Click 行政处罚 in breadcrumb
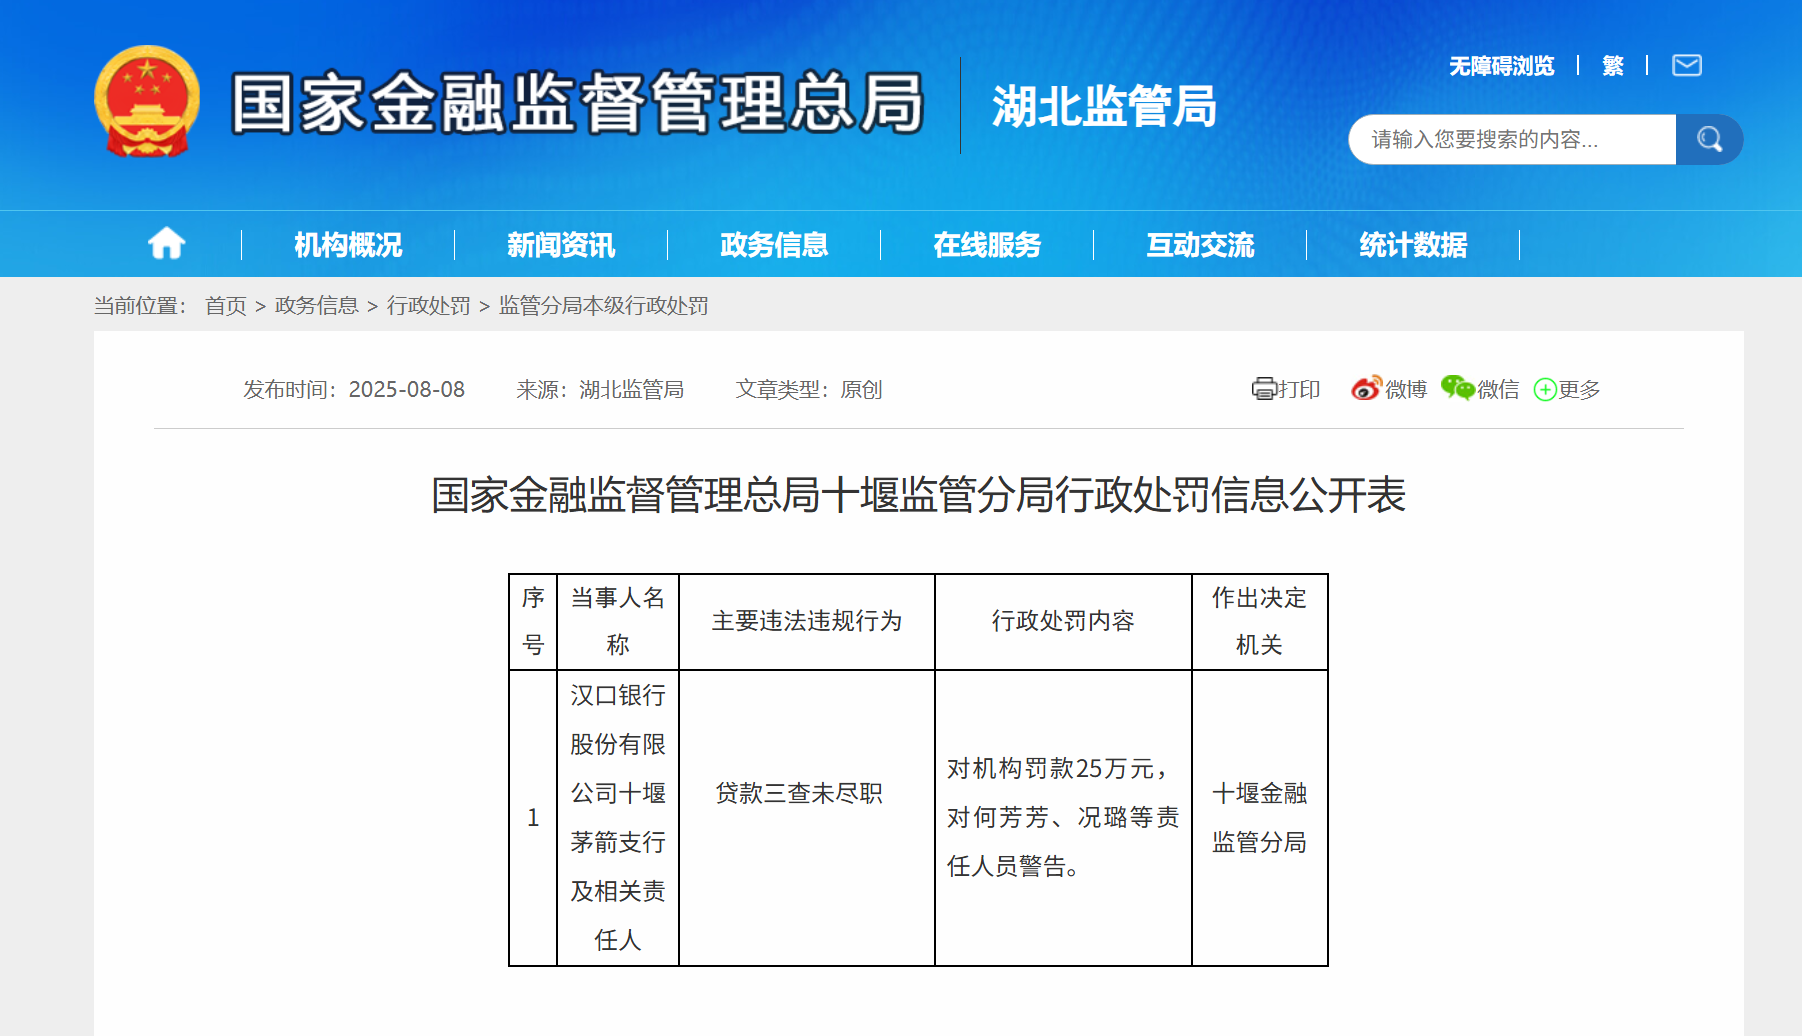Image resolution: width=1802 pixels, height=1036 pixels. coord(429,306)
